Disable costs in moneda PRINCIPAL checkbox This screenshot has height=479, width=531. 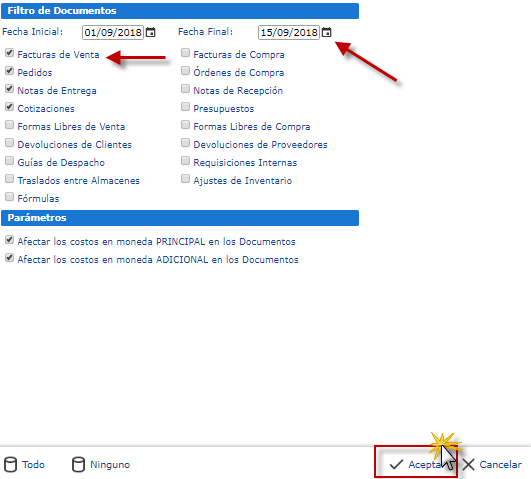tap(9, 240)
